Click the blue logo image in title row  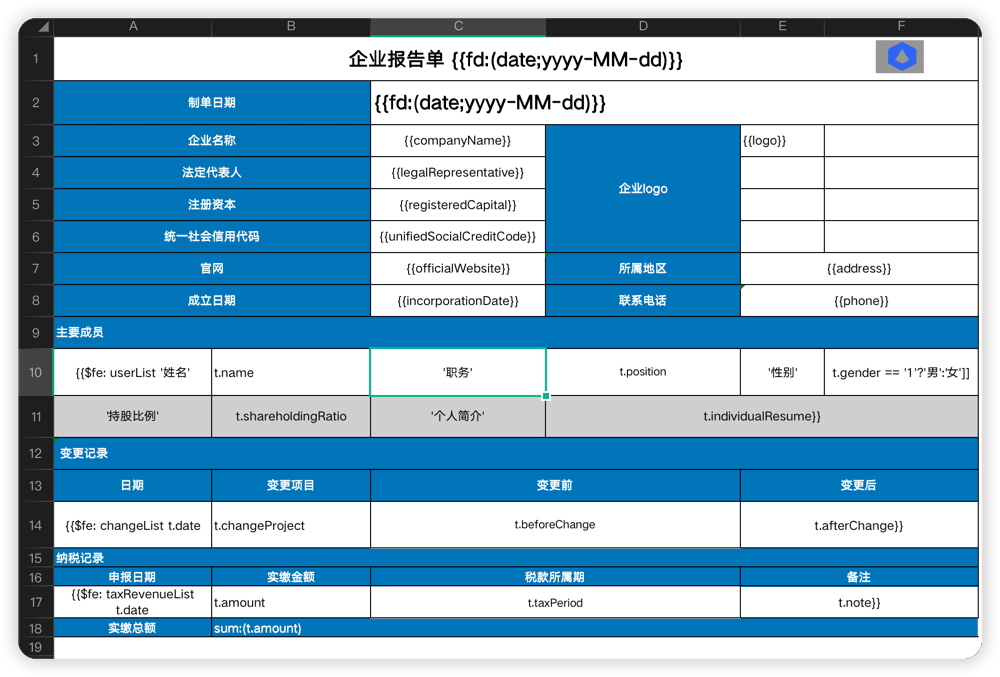click(899, 57)
